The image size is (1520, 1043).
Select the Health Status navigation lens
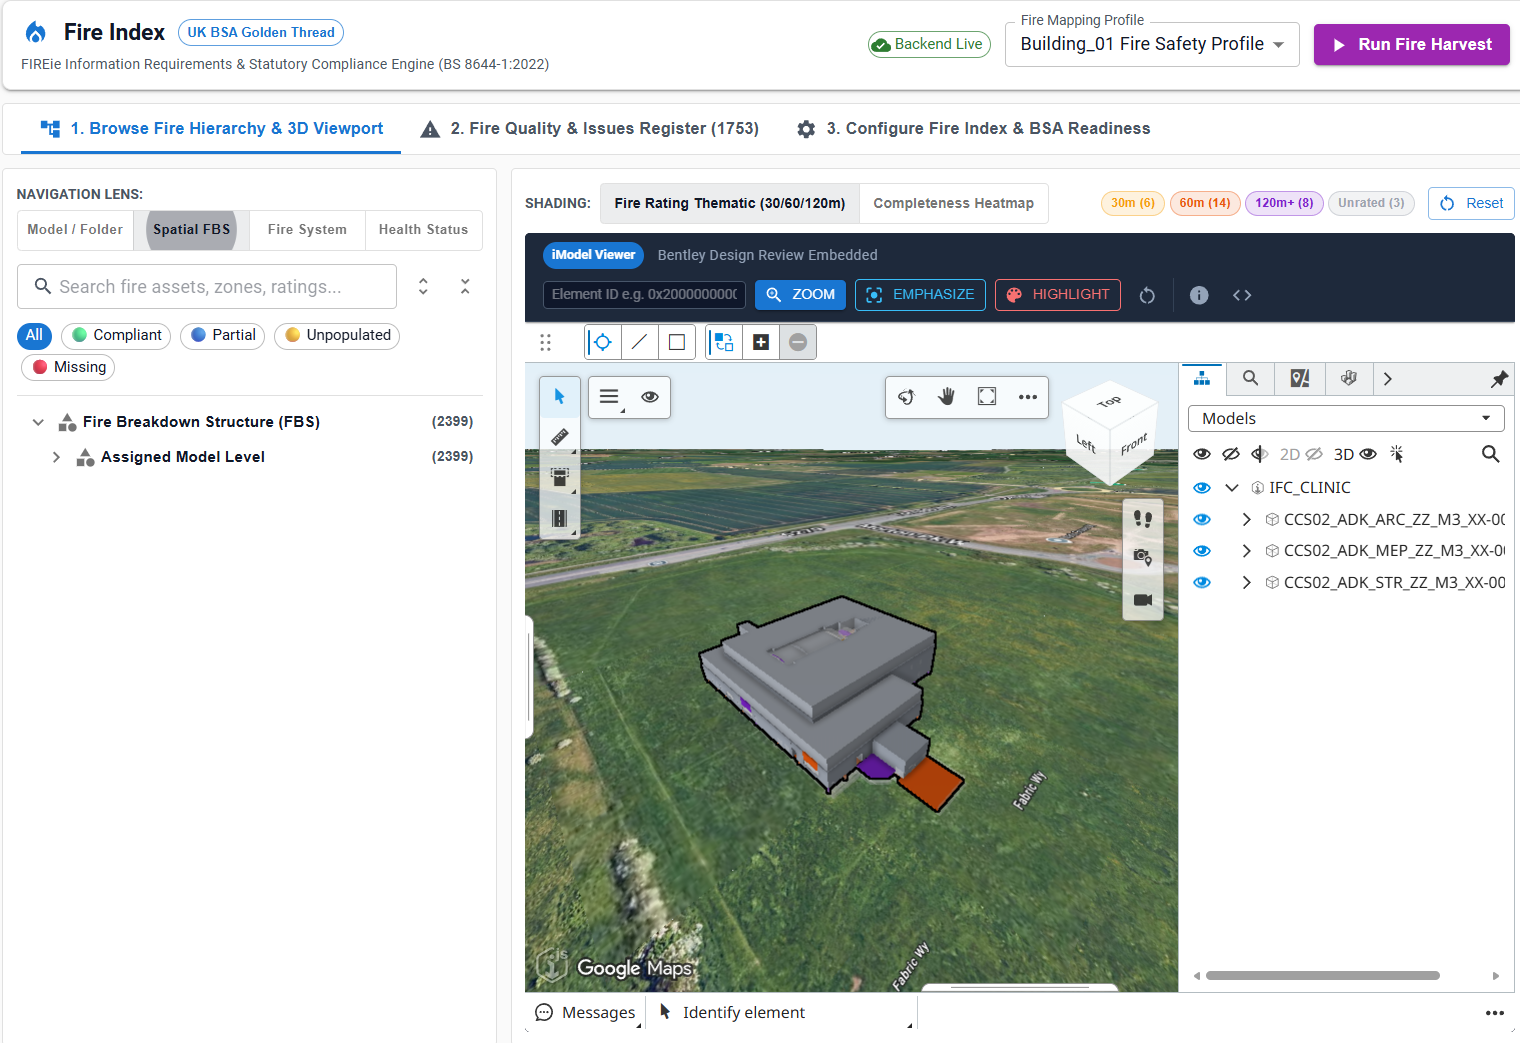[423, 230]
